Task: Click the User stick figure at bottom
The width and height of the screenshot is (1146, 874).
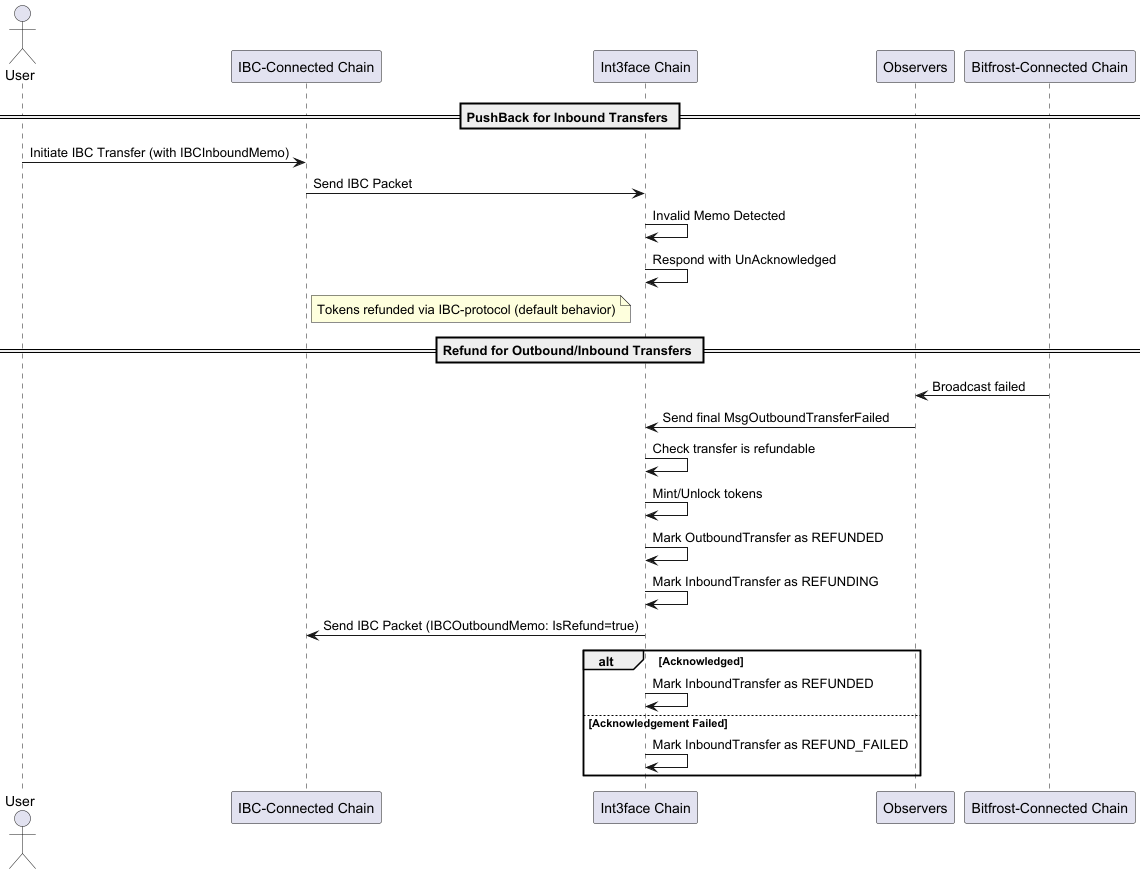Action: point(21,840)
